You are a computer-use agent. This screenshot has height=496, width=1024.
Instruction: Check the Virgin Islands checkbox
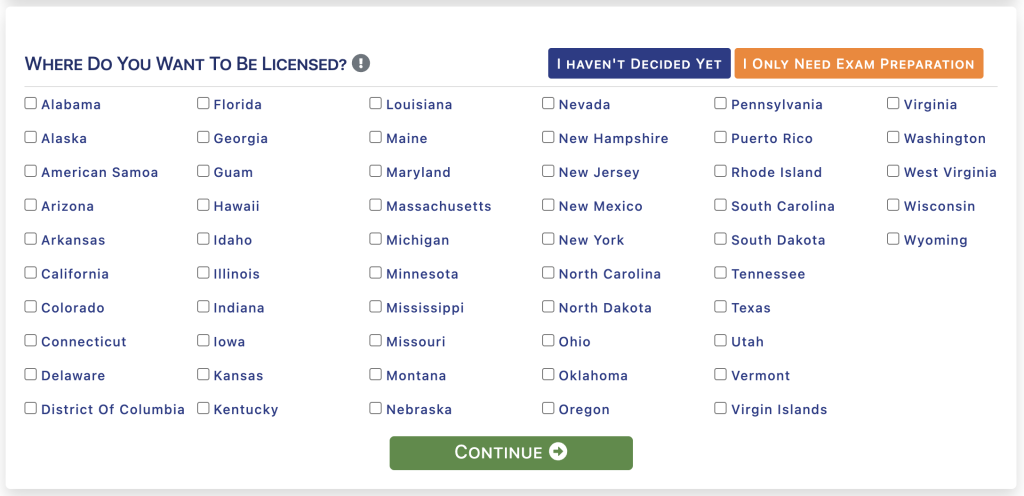pyautogui.click(x=720, y=409)
